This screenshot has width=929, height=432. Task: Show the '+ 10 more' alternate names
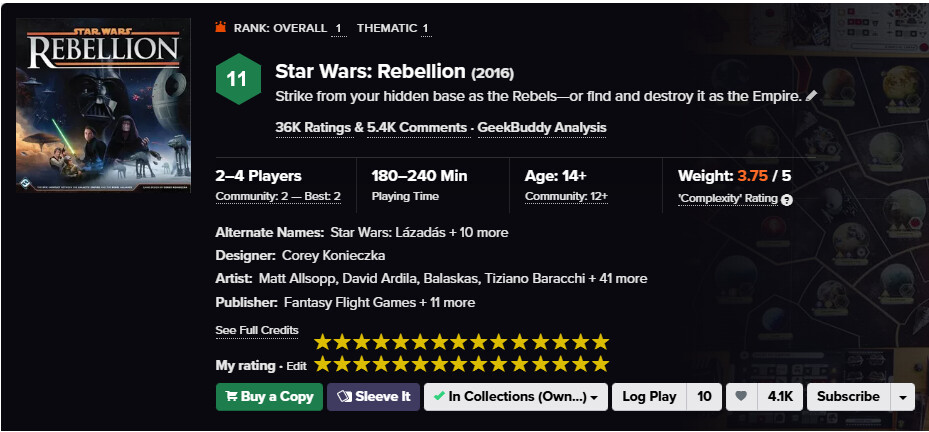click(x=478, y=232)
